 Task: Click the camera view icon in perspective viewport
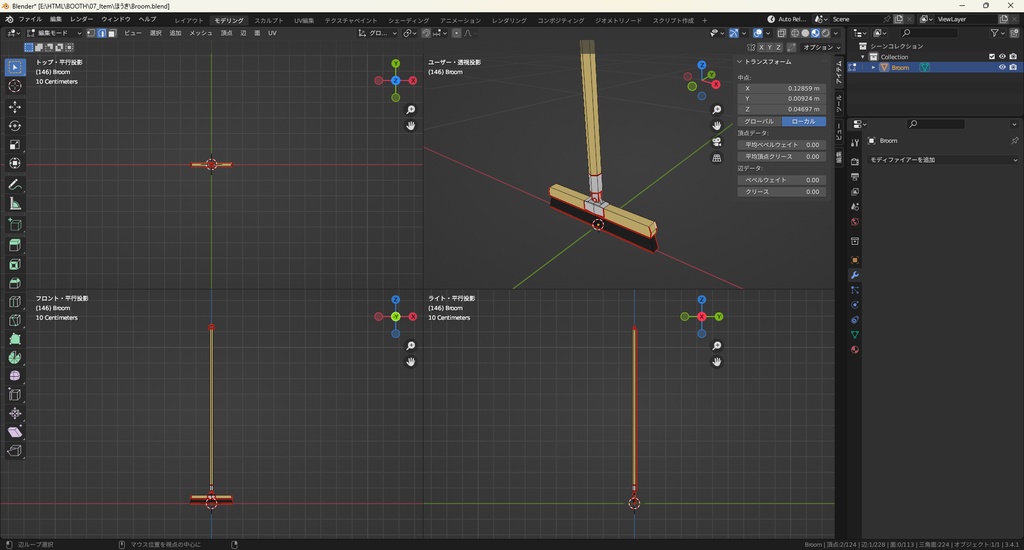pos(717,141)
